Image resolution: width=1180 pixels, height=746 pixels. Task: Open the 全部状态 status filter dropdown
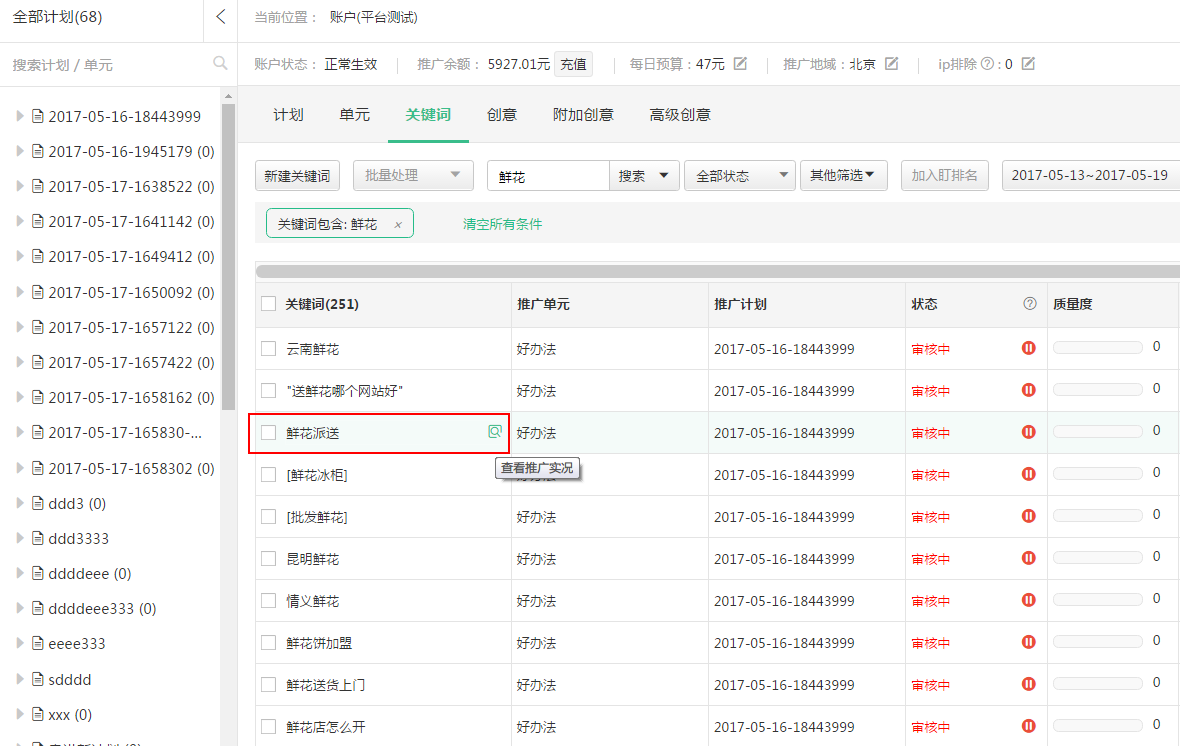tap(739, 175)
